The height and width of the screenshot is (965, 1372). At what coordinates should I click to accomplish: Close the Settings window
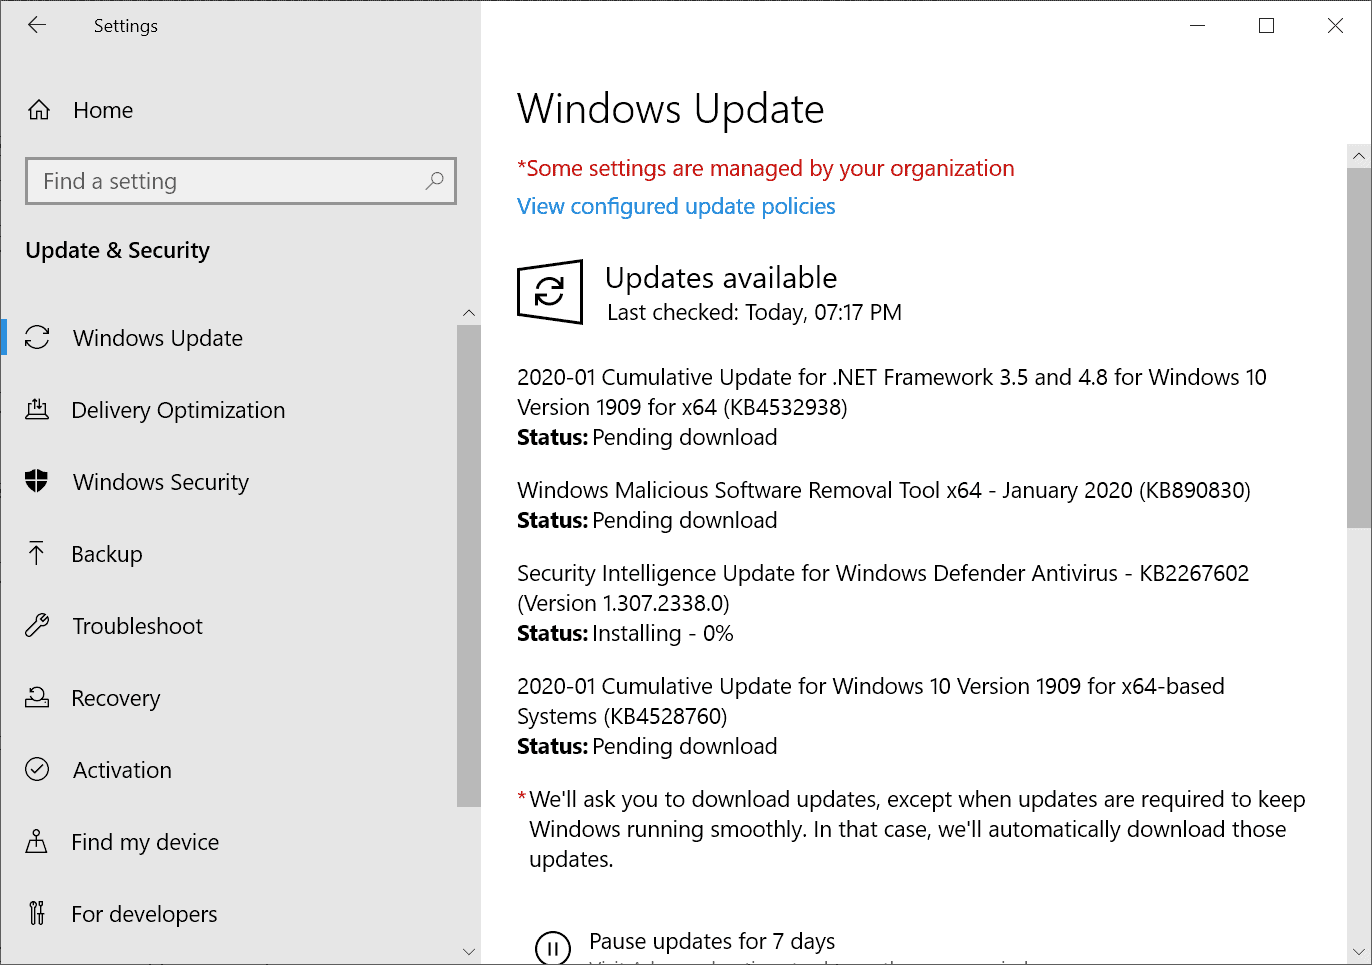[1335, 26]
